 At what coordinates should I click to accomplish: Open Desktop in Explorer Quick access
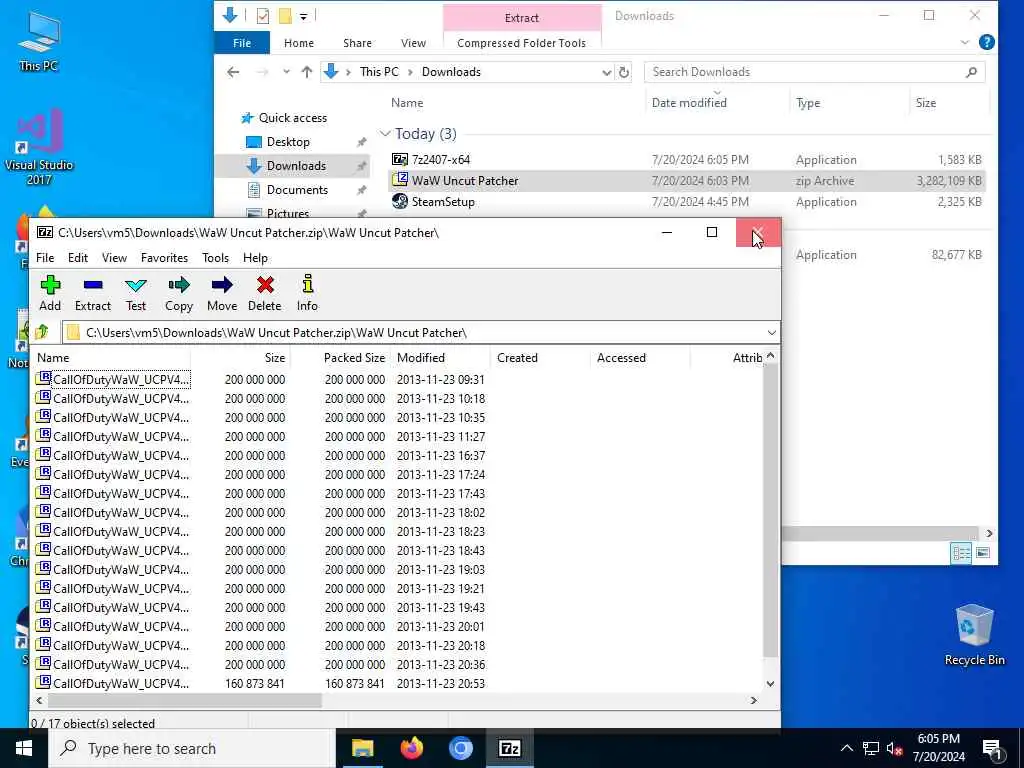[288, 142]
